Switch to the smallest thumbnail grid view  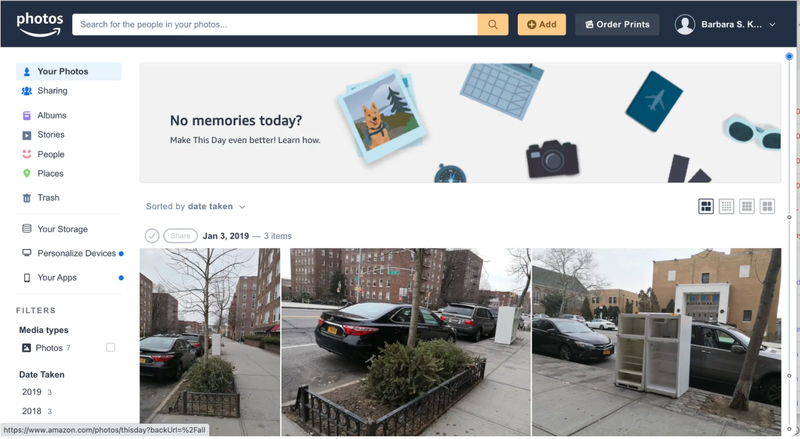[x=727, y=206]
